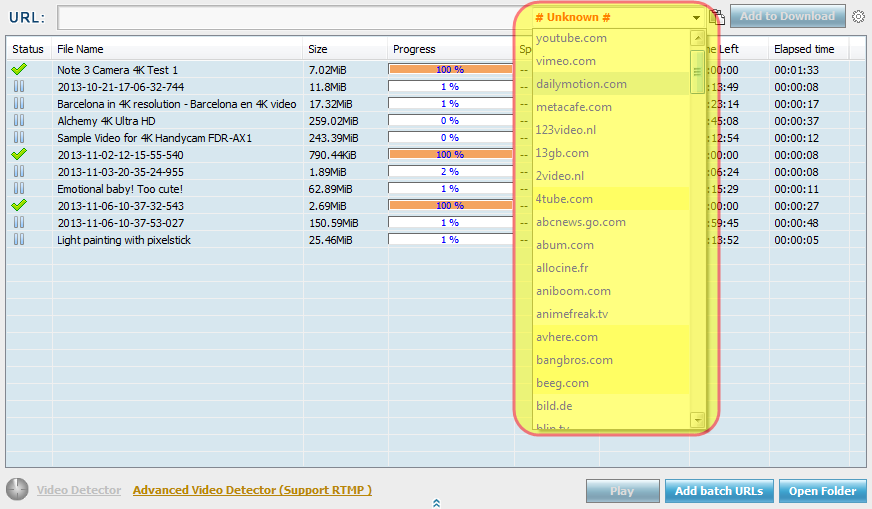Click Add to Download button
Screen dimensions: 872x509
pyautogui.click(x=787, y=17)
